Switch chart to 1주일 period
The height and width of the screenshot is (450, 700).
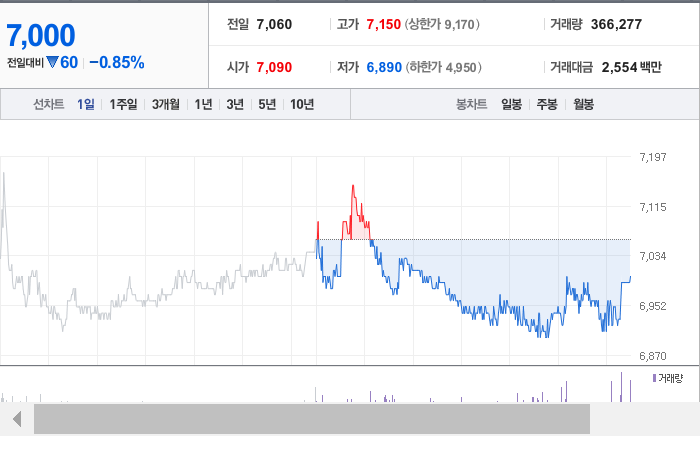click(123, 104)
